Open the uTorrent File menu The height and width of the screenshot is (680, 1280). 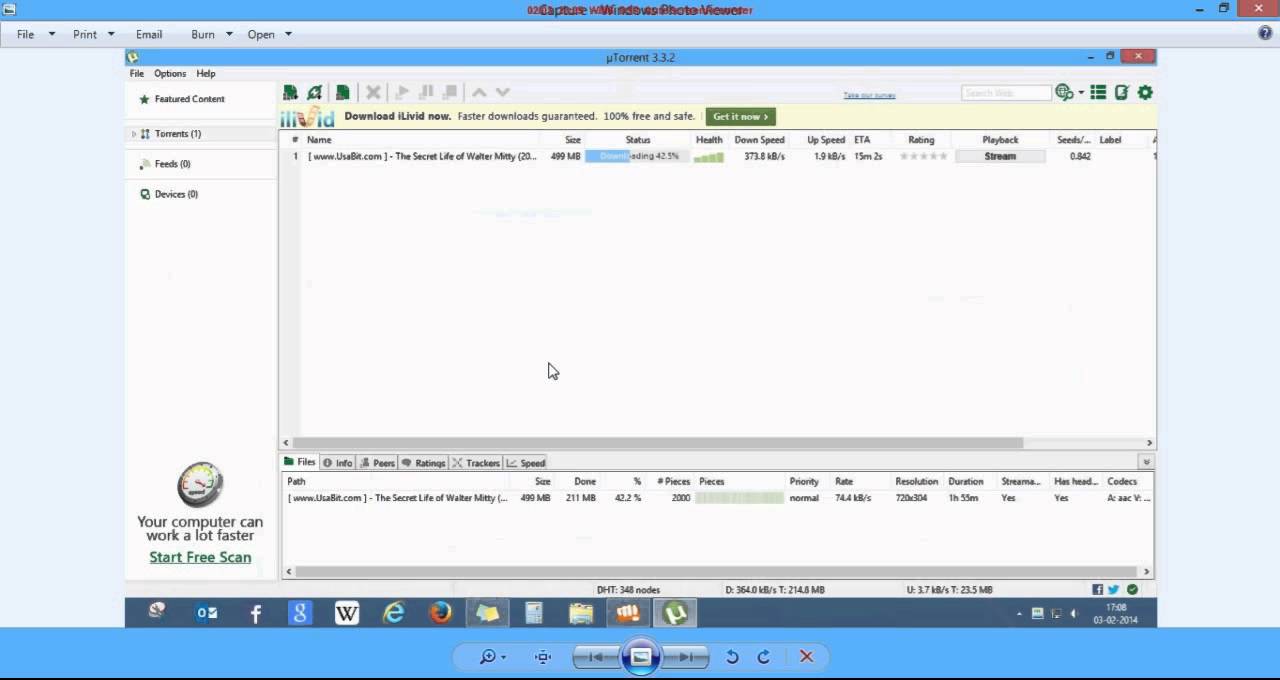click(136, 73)
